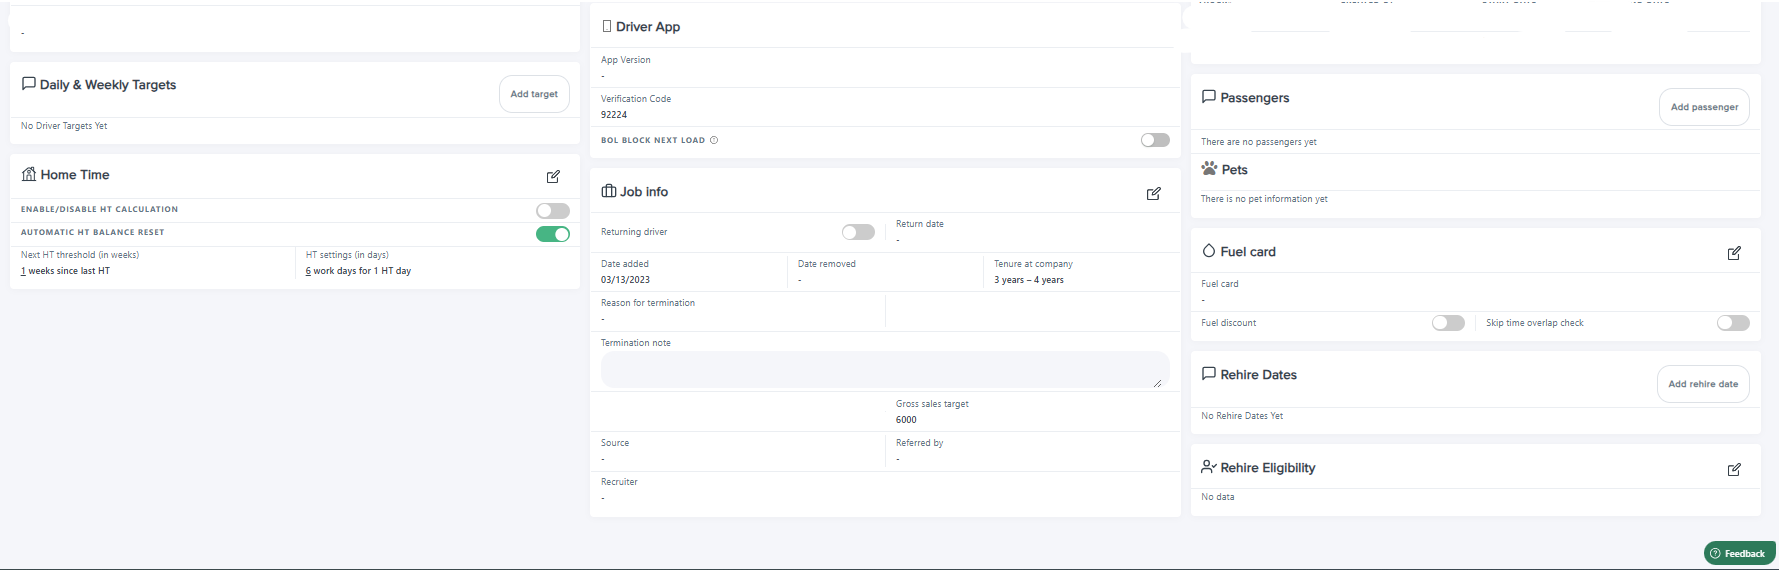Click the Verification Code 92224
Viewport: 1779px width, 570px height.
pos(614,115)
